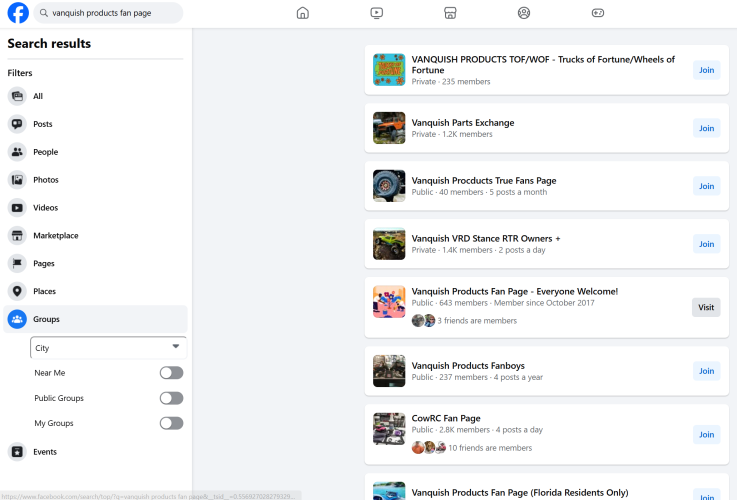Open the Groups icon in top bar
Viewport: 737px width, 500px height.
click(x=524, y=13)
